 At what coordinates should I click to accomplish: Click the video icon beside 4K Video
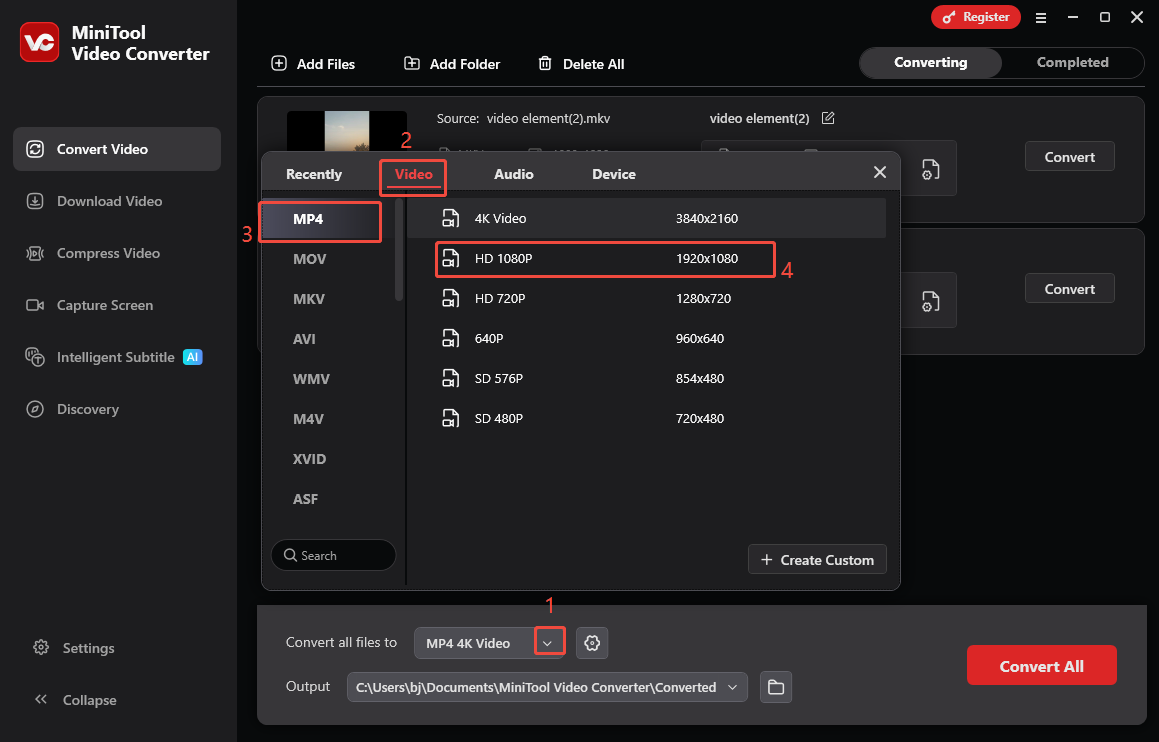(x=450, y=218)
